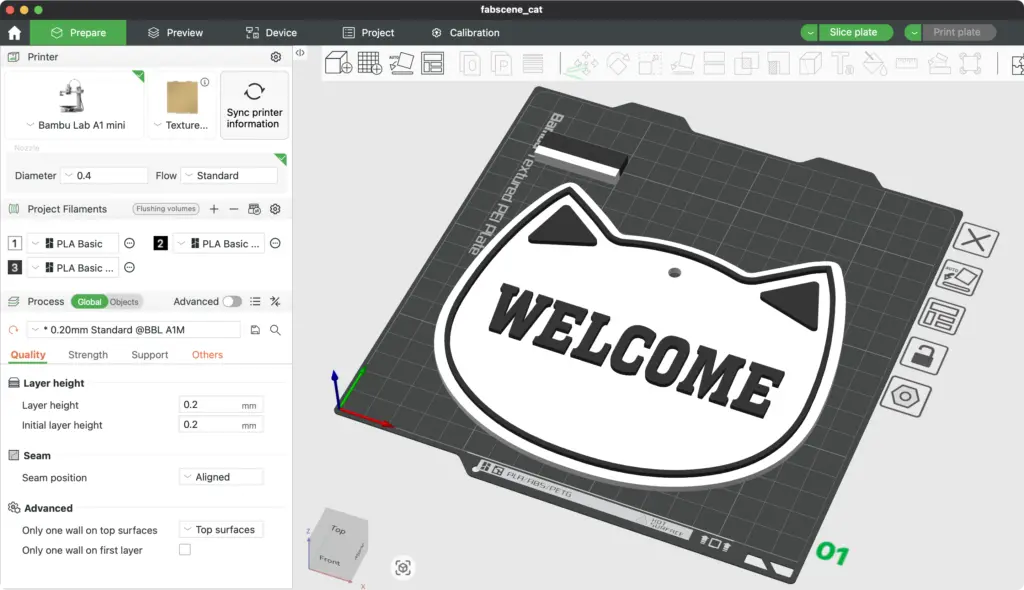Open the 0.20mm Standard preset dropdown
This screenshot has height=590, width=1024.
point(134,330)
